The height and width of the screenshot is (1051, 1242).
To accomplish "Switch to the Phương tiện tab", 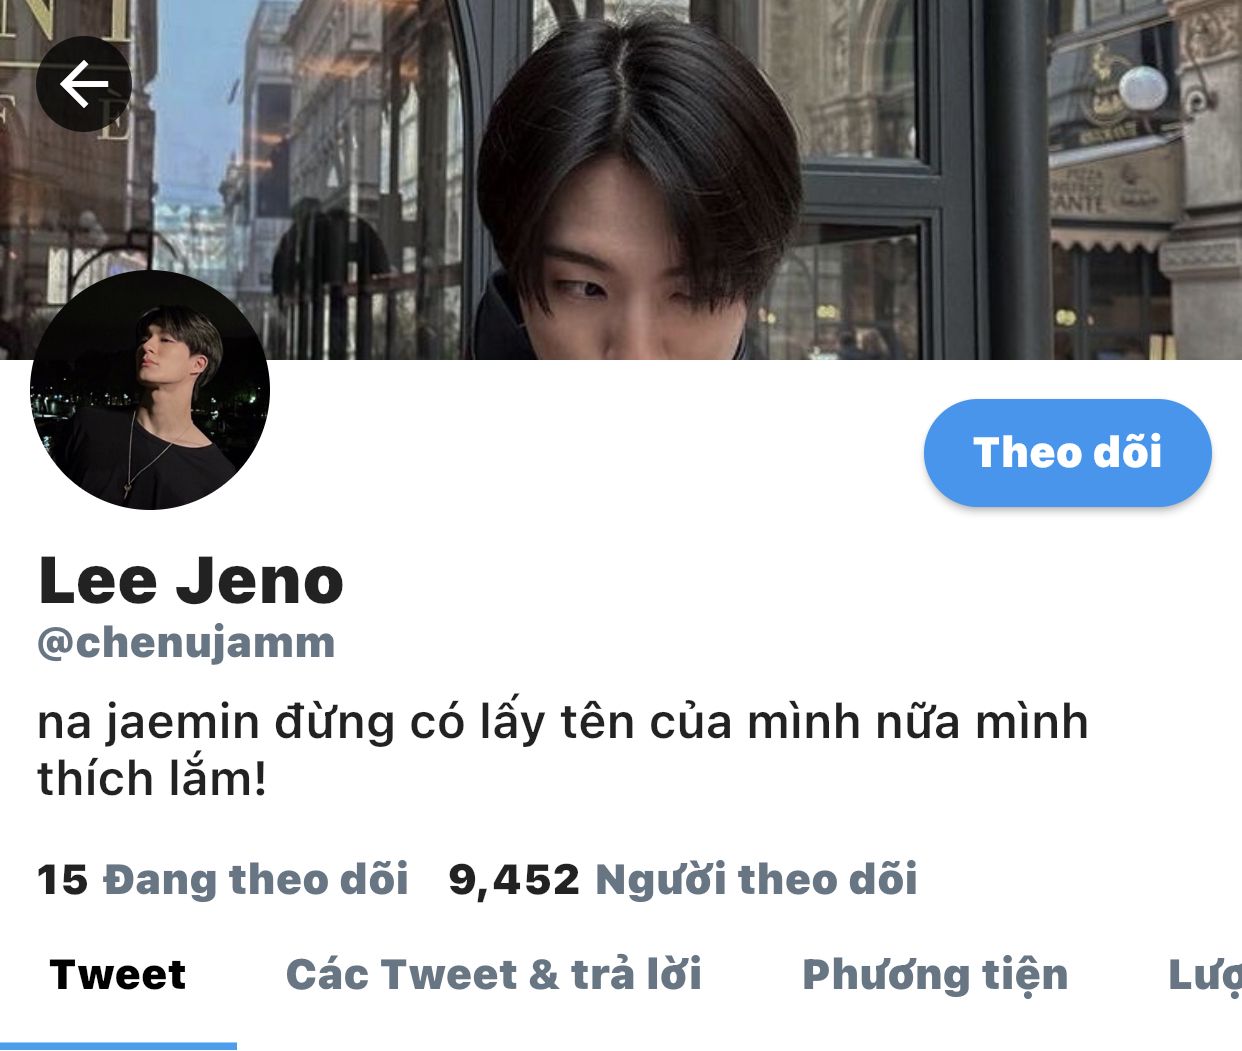I will tap(935, 975).
